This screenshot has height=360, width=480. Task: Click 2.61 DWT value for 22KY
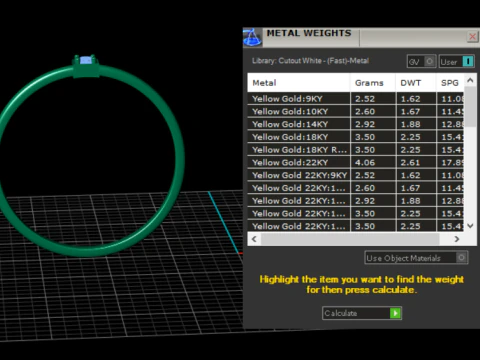(410, 163)
